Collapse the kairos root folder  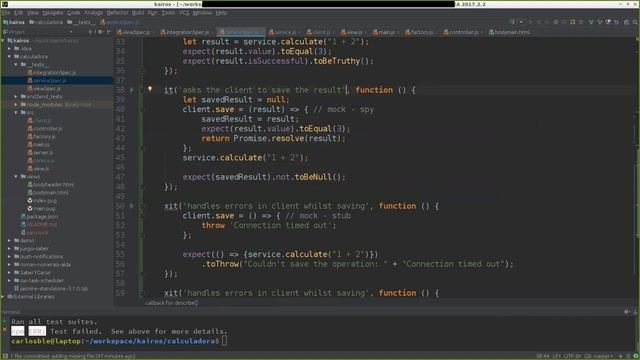point(3,41)
